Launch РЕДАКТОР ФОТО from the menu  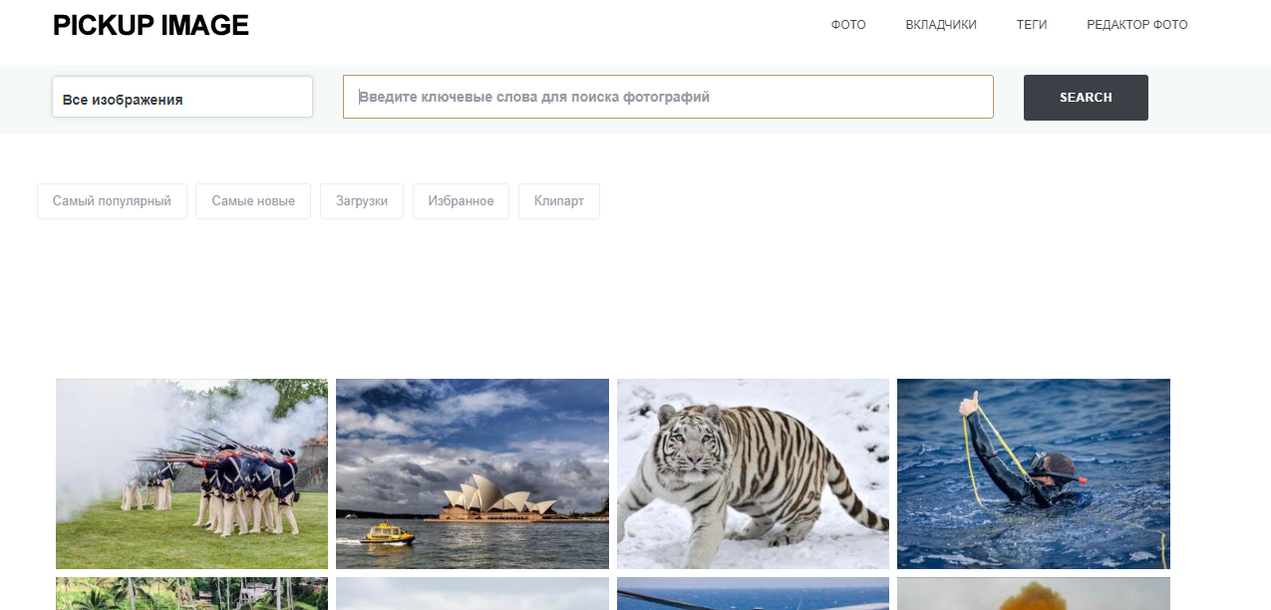point(1137,25)
